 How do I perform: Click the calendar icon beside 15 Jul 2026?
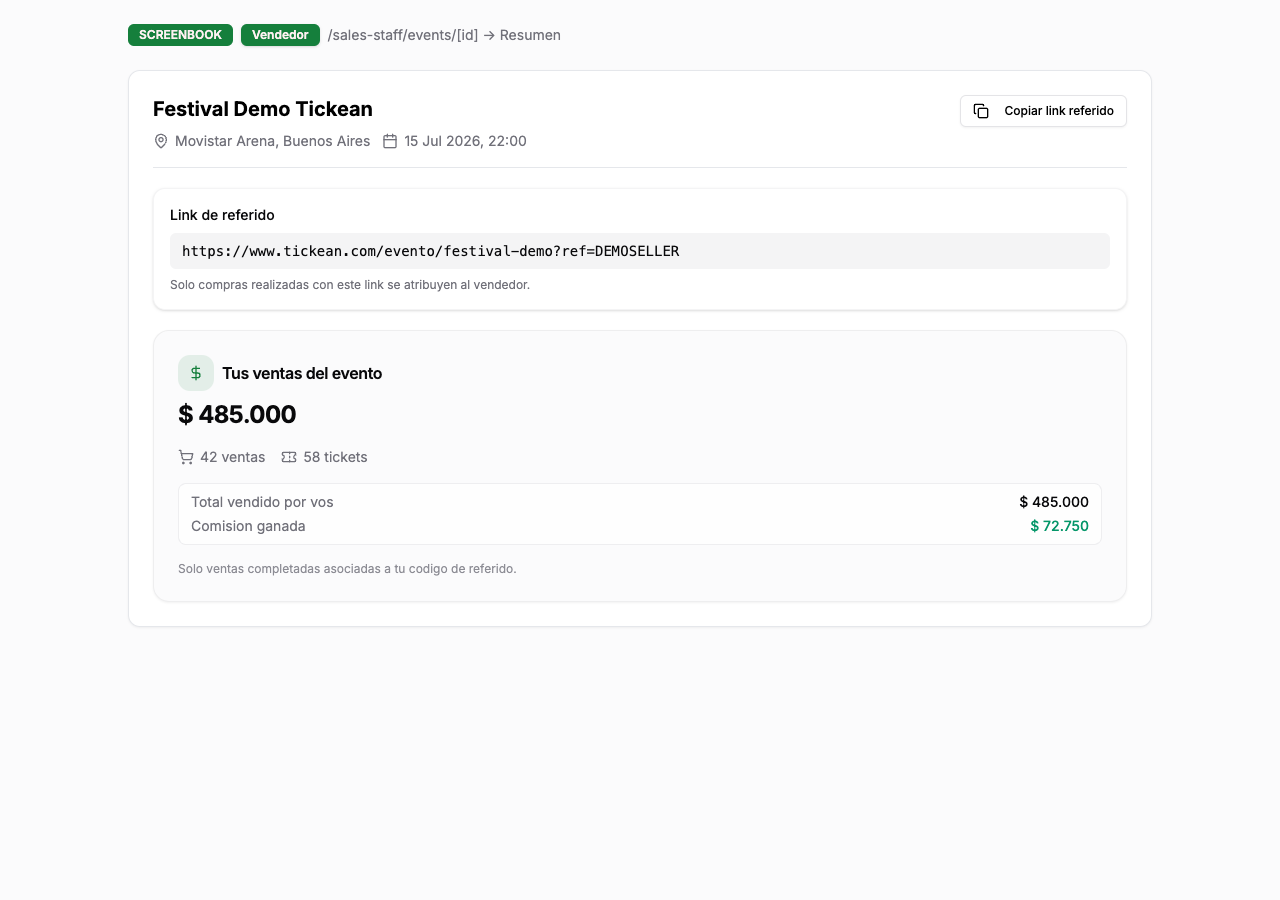tap(390, 141)
